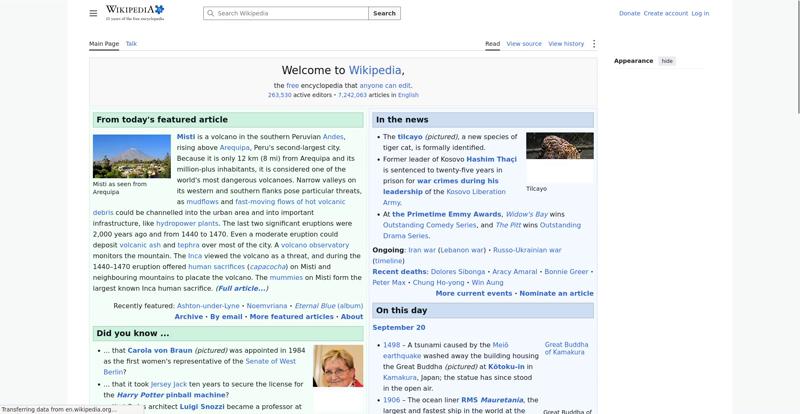Click the By email link
This screenshot has width=800, height=414.
coord(226,316)
